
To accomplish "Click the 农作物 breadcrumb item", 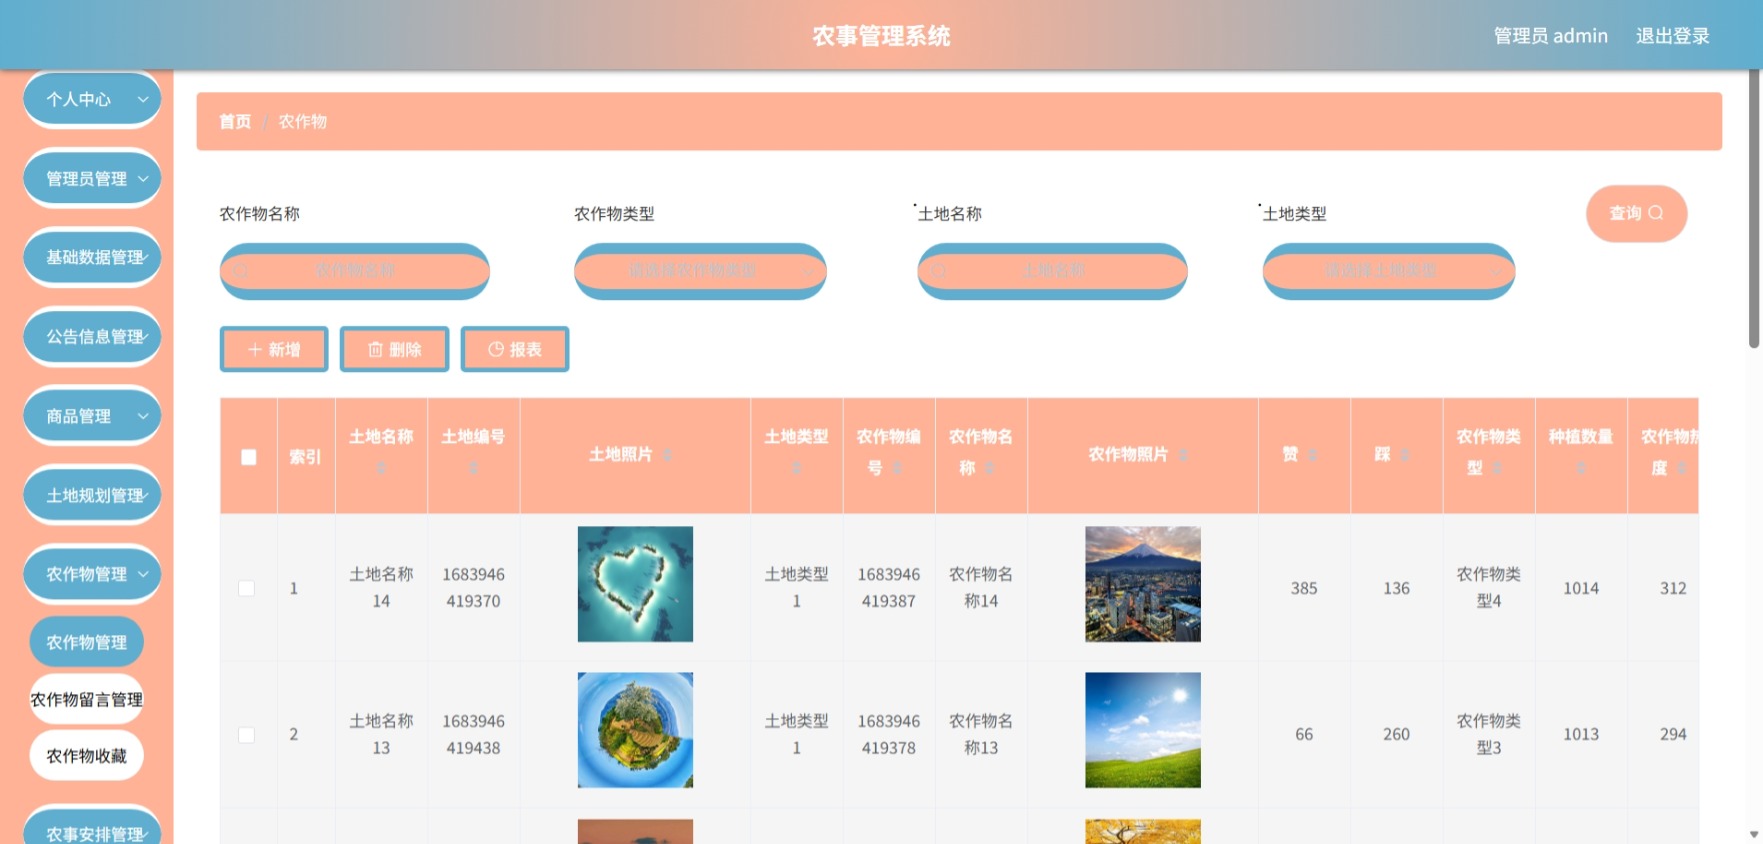I will point(303,122).
